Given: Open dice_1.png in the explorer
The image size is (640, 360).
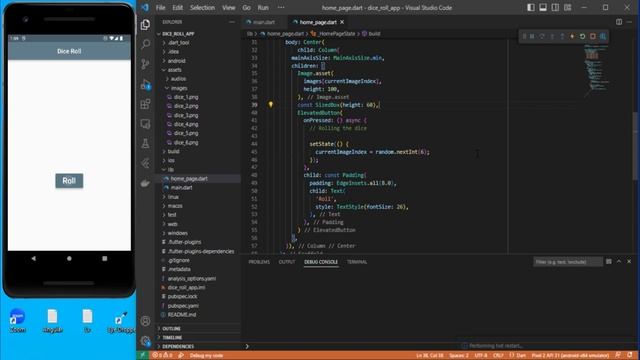Looking at the screenshot, I should point(186,97).
